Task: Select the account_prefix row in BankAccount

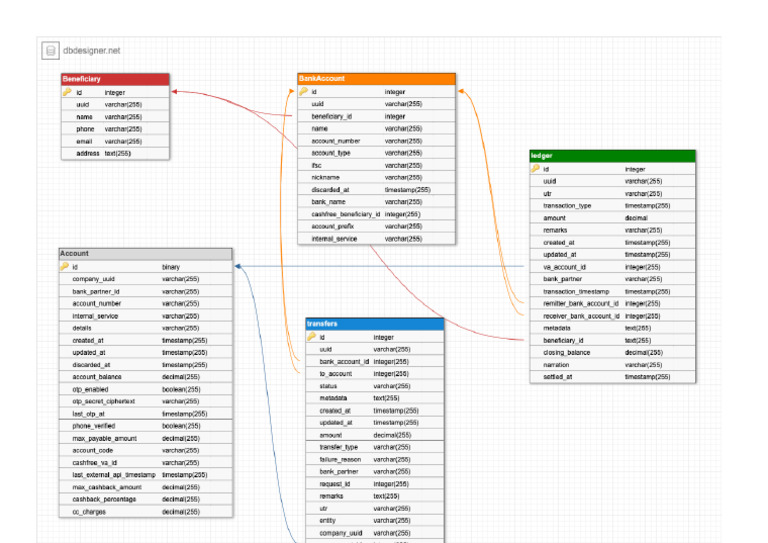Action: [x=376, y=226]
